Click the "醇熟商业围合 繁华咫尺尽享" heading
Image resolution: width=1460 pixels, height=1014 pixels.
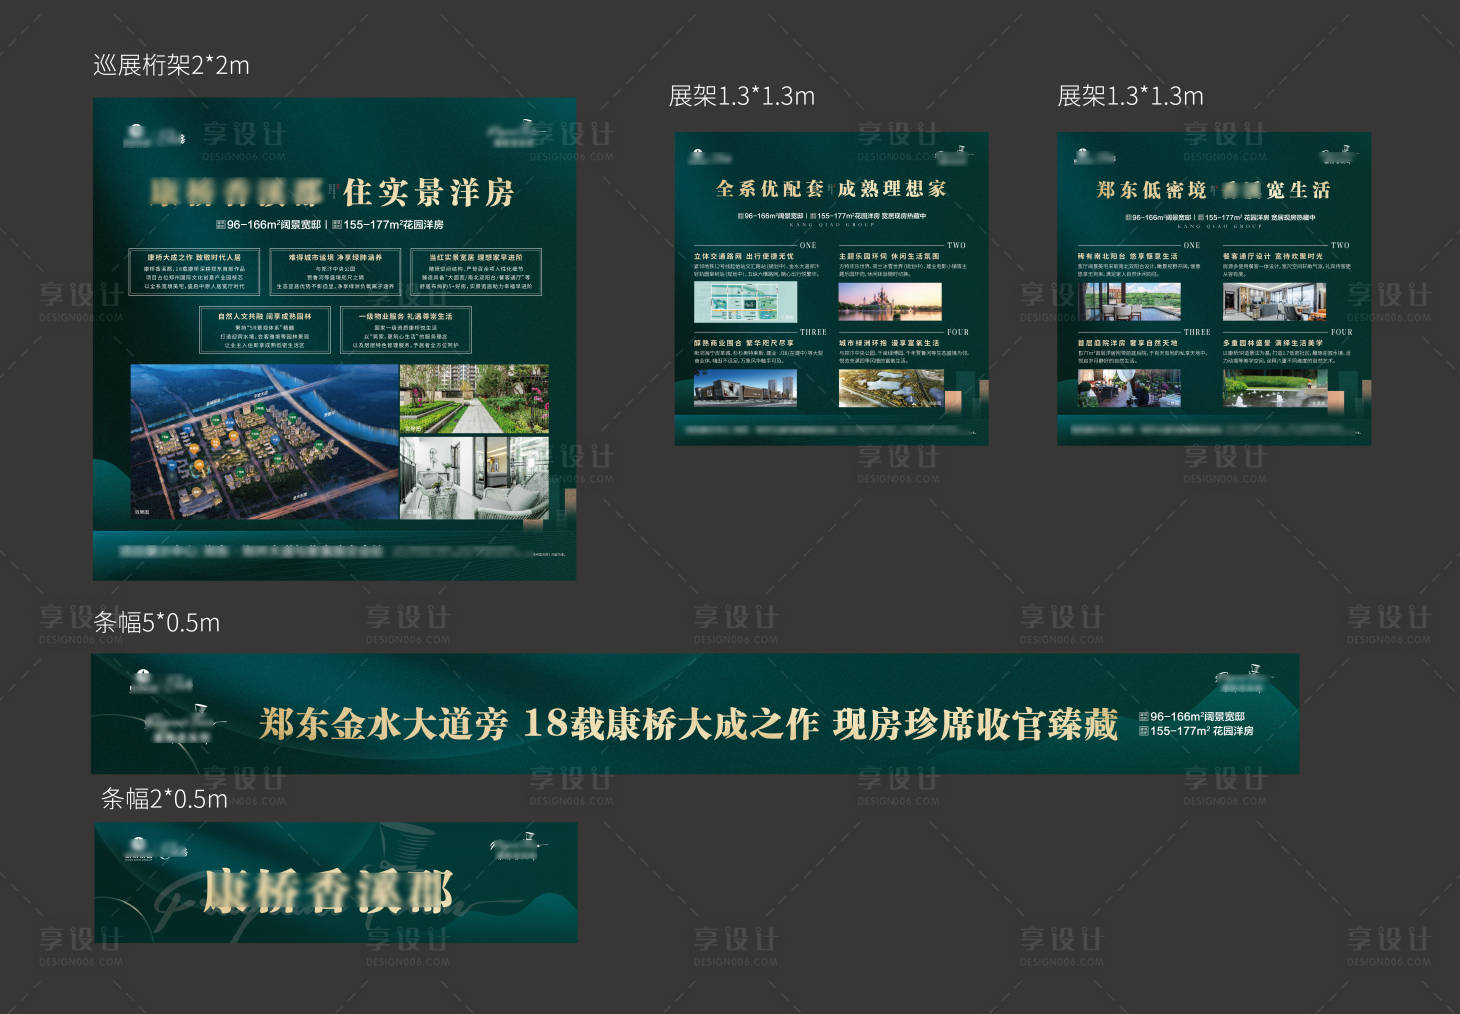click(x=744, y=344)
